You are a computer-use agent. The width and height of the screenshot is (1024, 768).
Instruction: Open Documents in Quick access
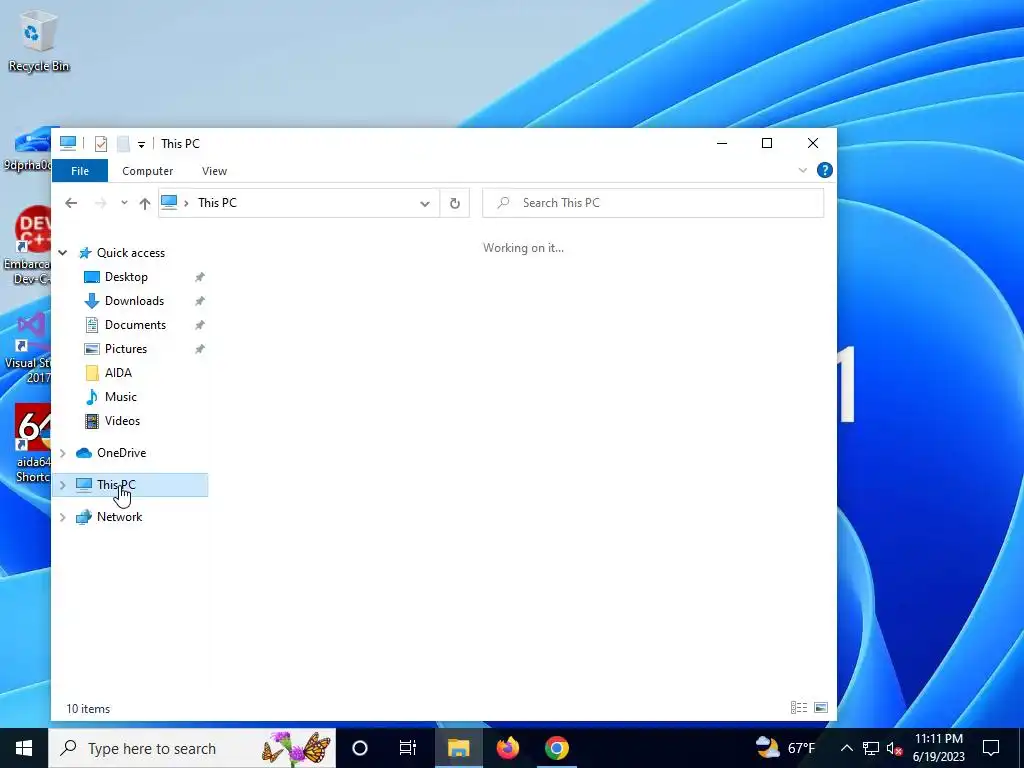click(135, 325)
